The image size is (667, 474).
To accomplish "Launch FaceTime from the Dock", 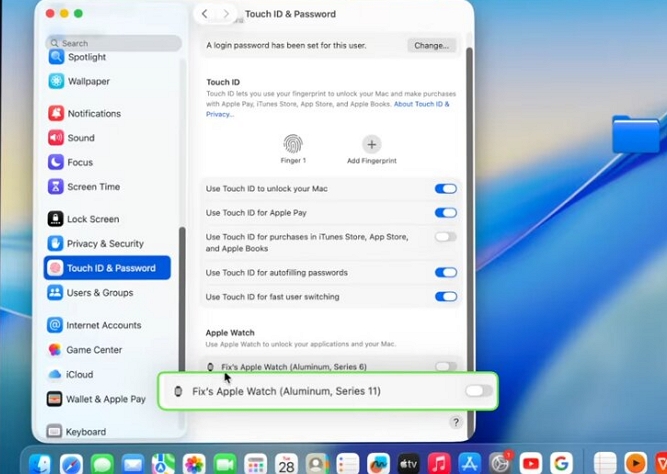I will [225, 464].
